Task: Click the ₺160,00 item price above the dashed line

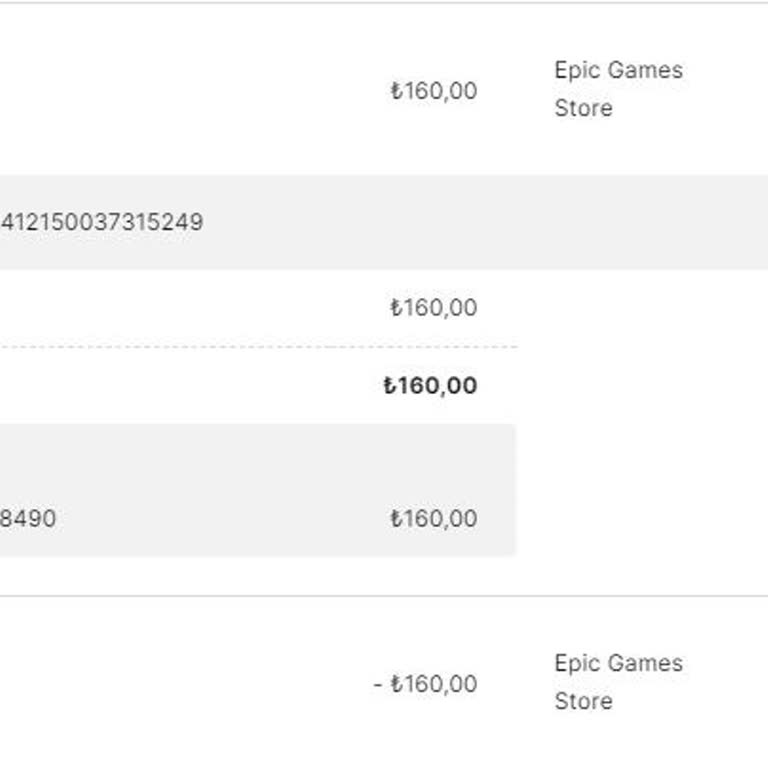Action: pos(433,308)
